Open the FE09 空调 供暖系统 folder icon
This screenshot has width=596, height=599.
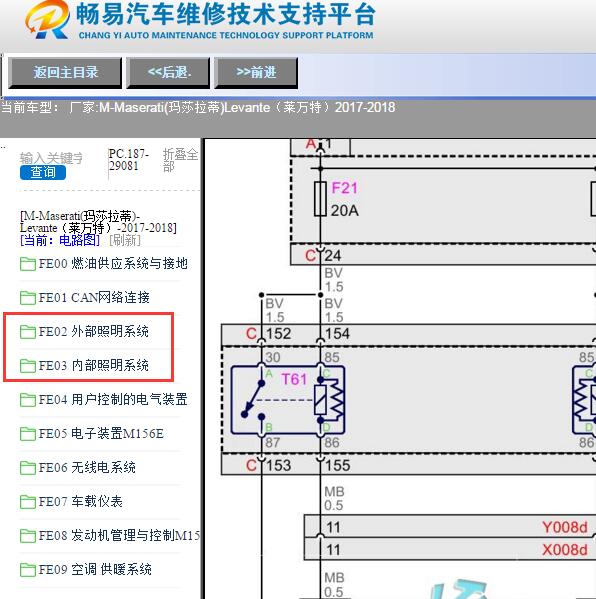[28, 570]
